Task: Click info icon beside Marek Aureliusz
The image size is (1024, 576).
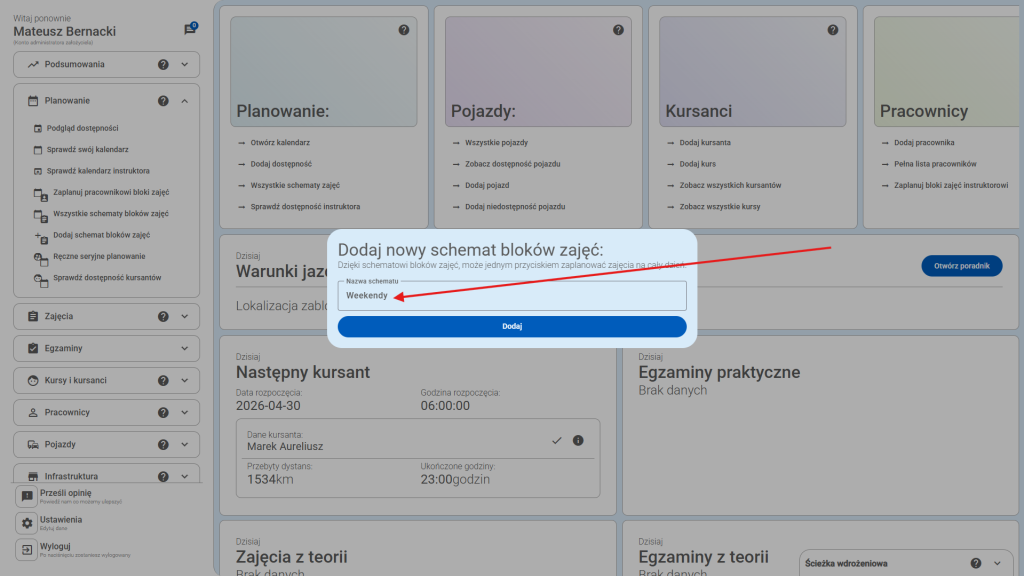Action: point(578,441)
